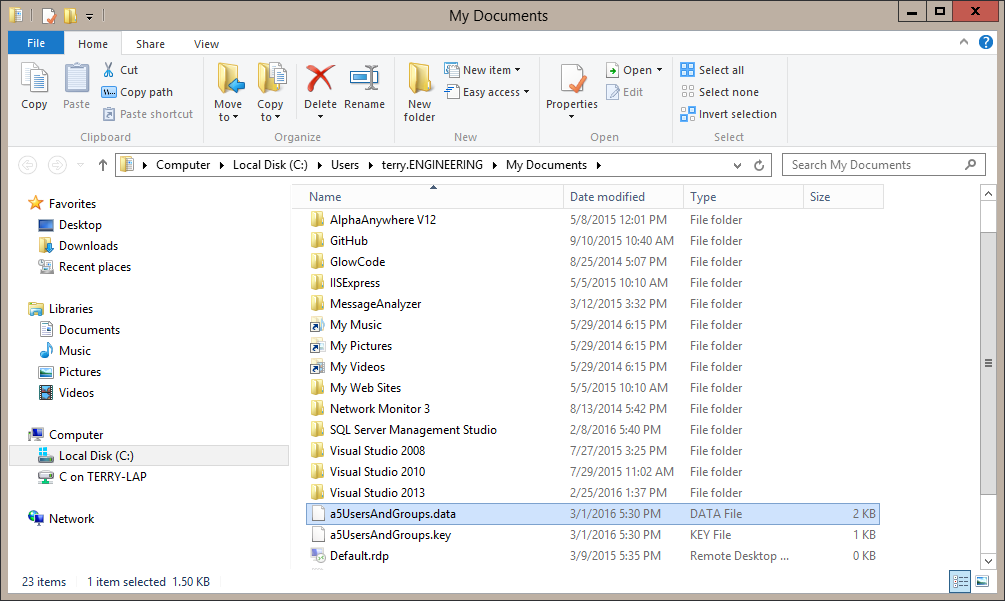Refresh the folder view in address bar
Screen dimensions: 1005x601
pyautogui.click(x=759, y=165)
